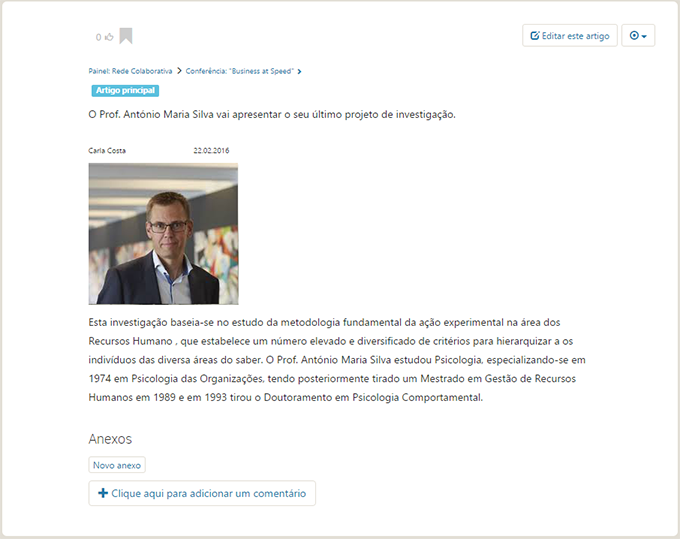Go to Painel: Rede Colaborativa breadcrumb
This screenshot has height=539, width=680.
[130, 71]
